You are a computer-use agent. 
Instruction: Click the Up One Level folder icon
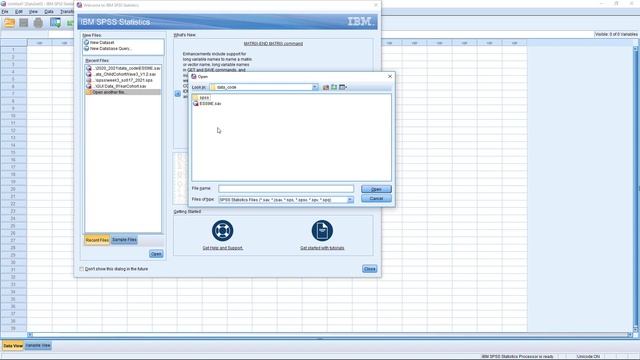[326, 87]
